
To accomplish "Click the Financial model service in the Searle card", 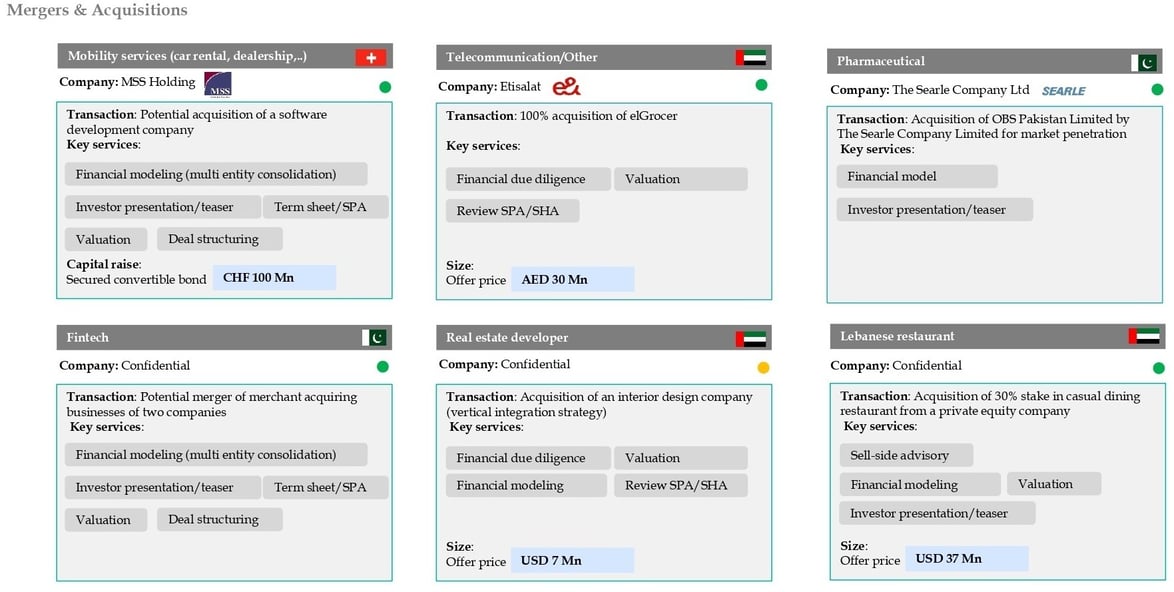I will [x=917, y=177].
